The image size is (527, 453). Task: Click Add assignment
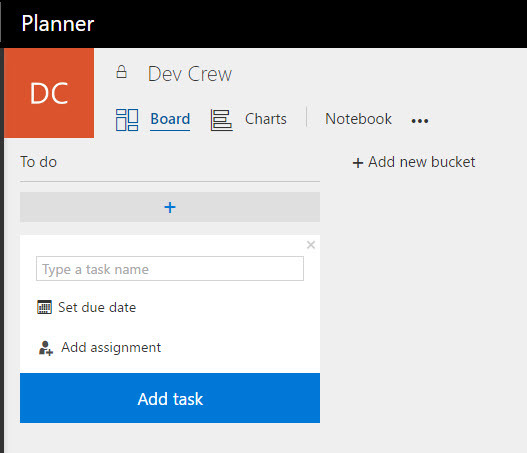111,347
